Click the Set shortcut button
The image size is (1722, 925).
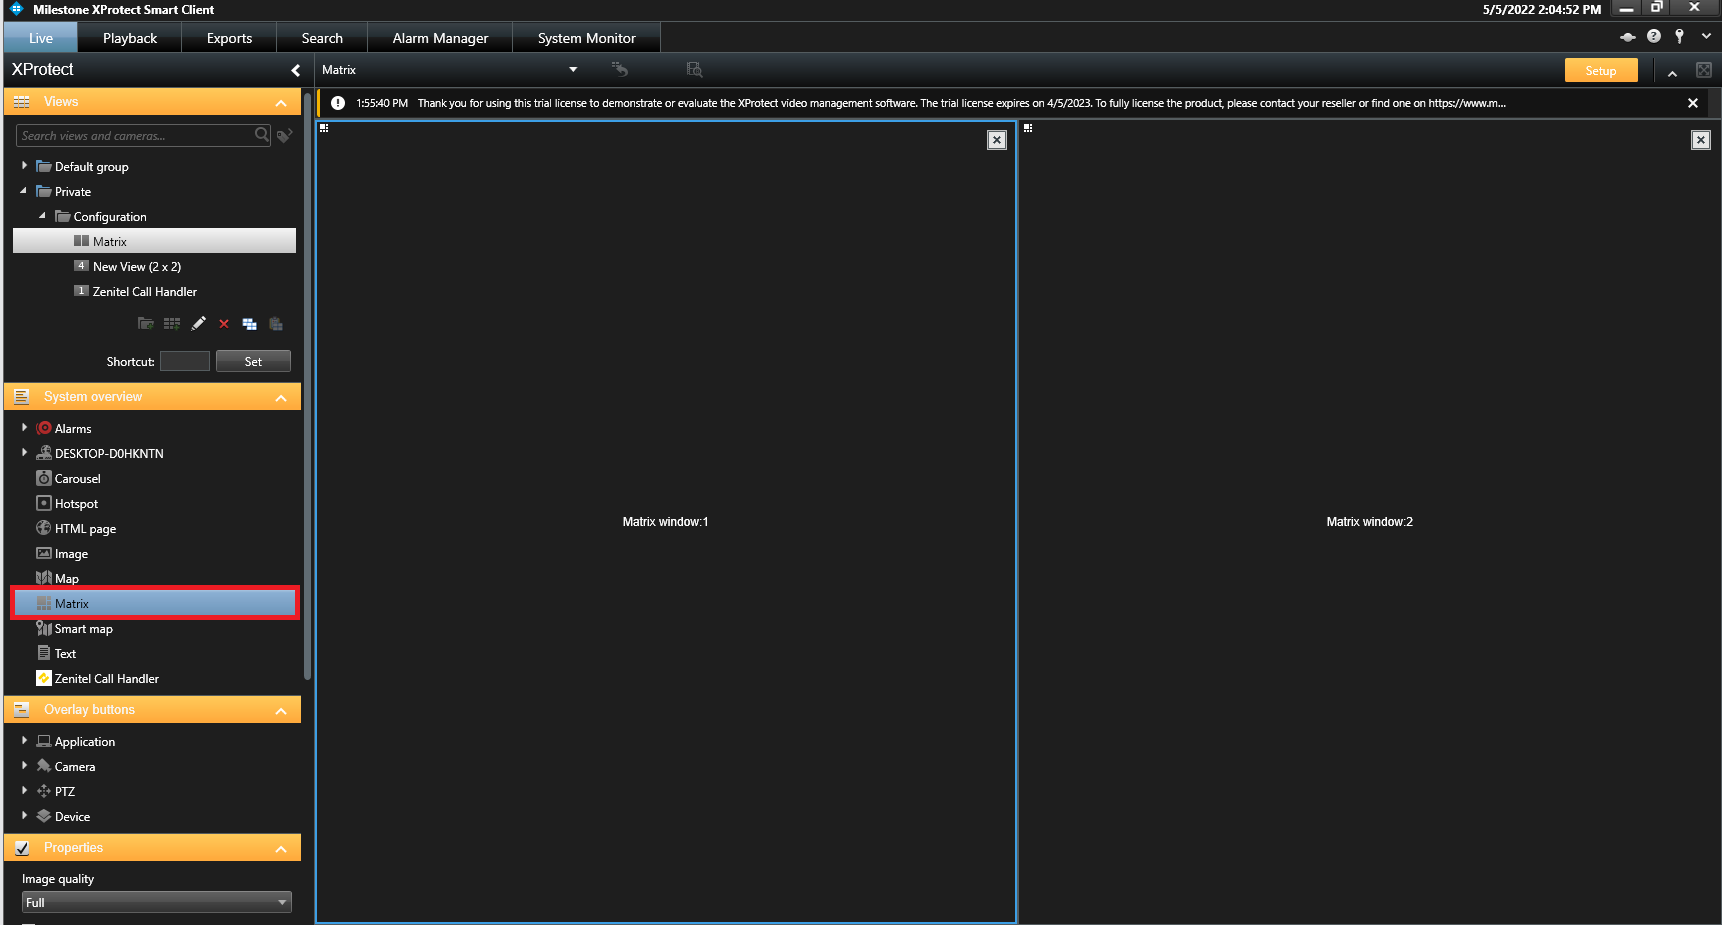click(x=253, y=362)
